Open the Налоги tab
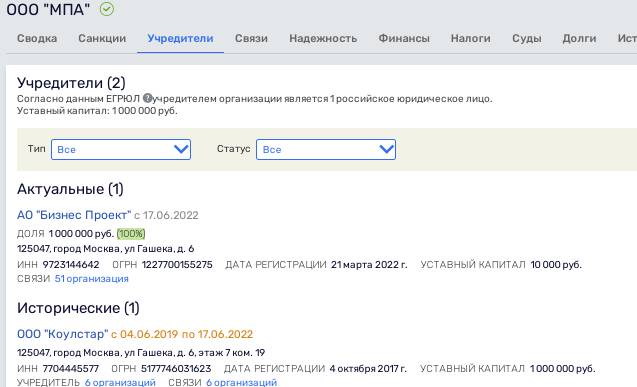 (470, 38)
